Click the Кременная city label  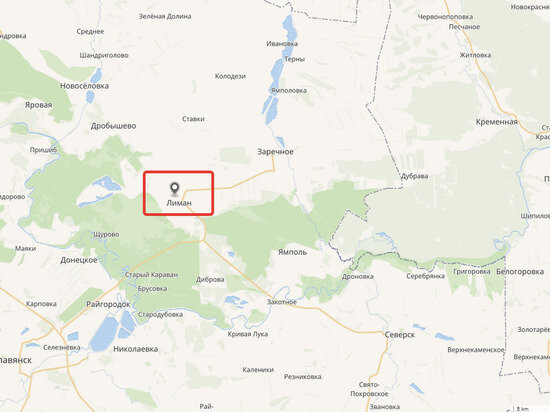point(496,122)
